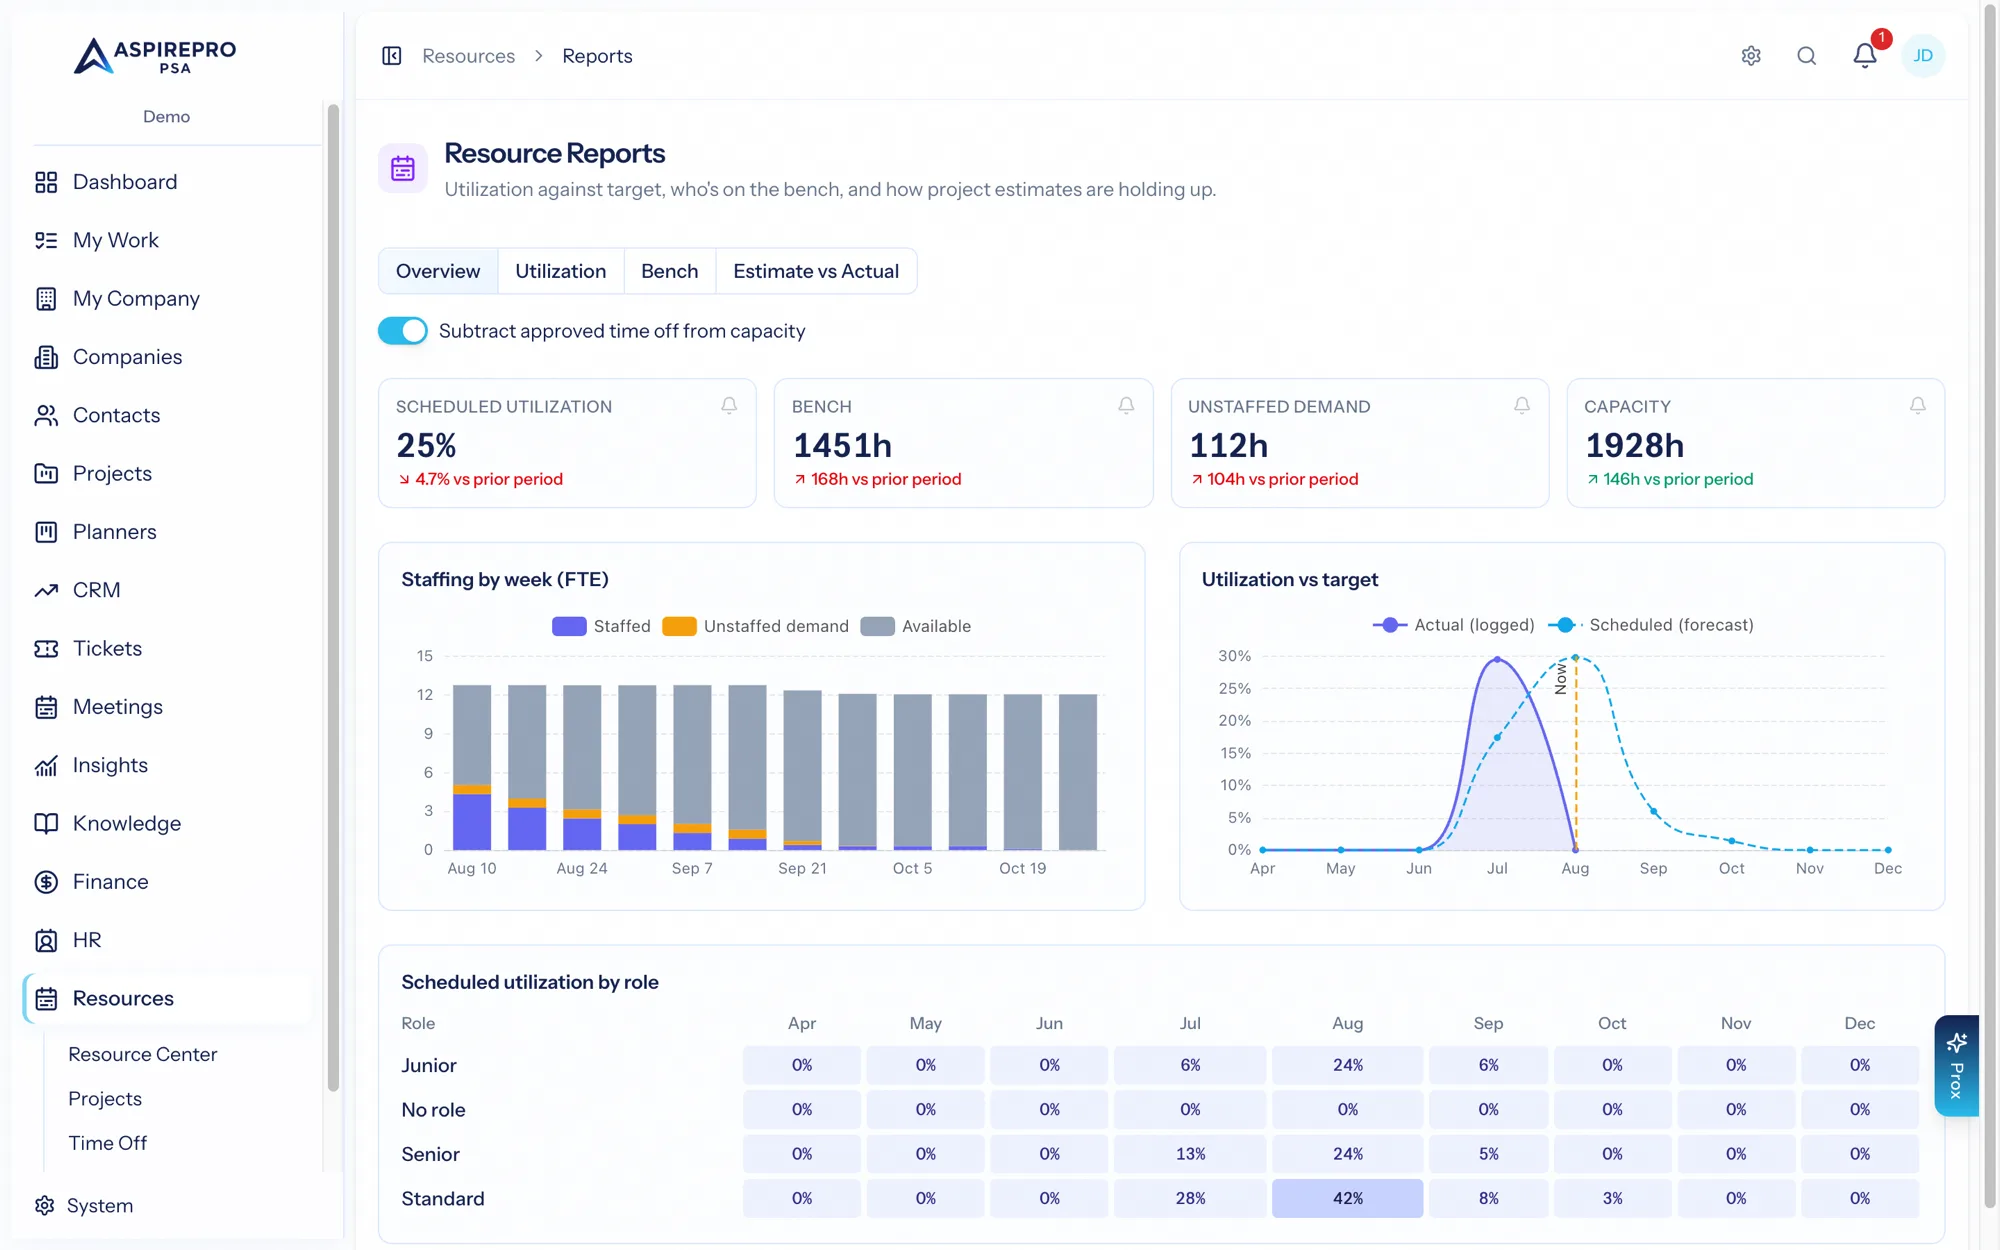Screen dimensions: 2000x1250
Task: Click the page vertical scrollbar
Action: coord(1990,606)
